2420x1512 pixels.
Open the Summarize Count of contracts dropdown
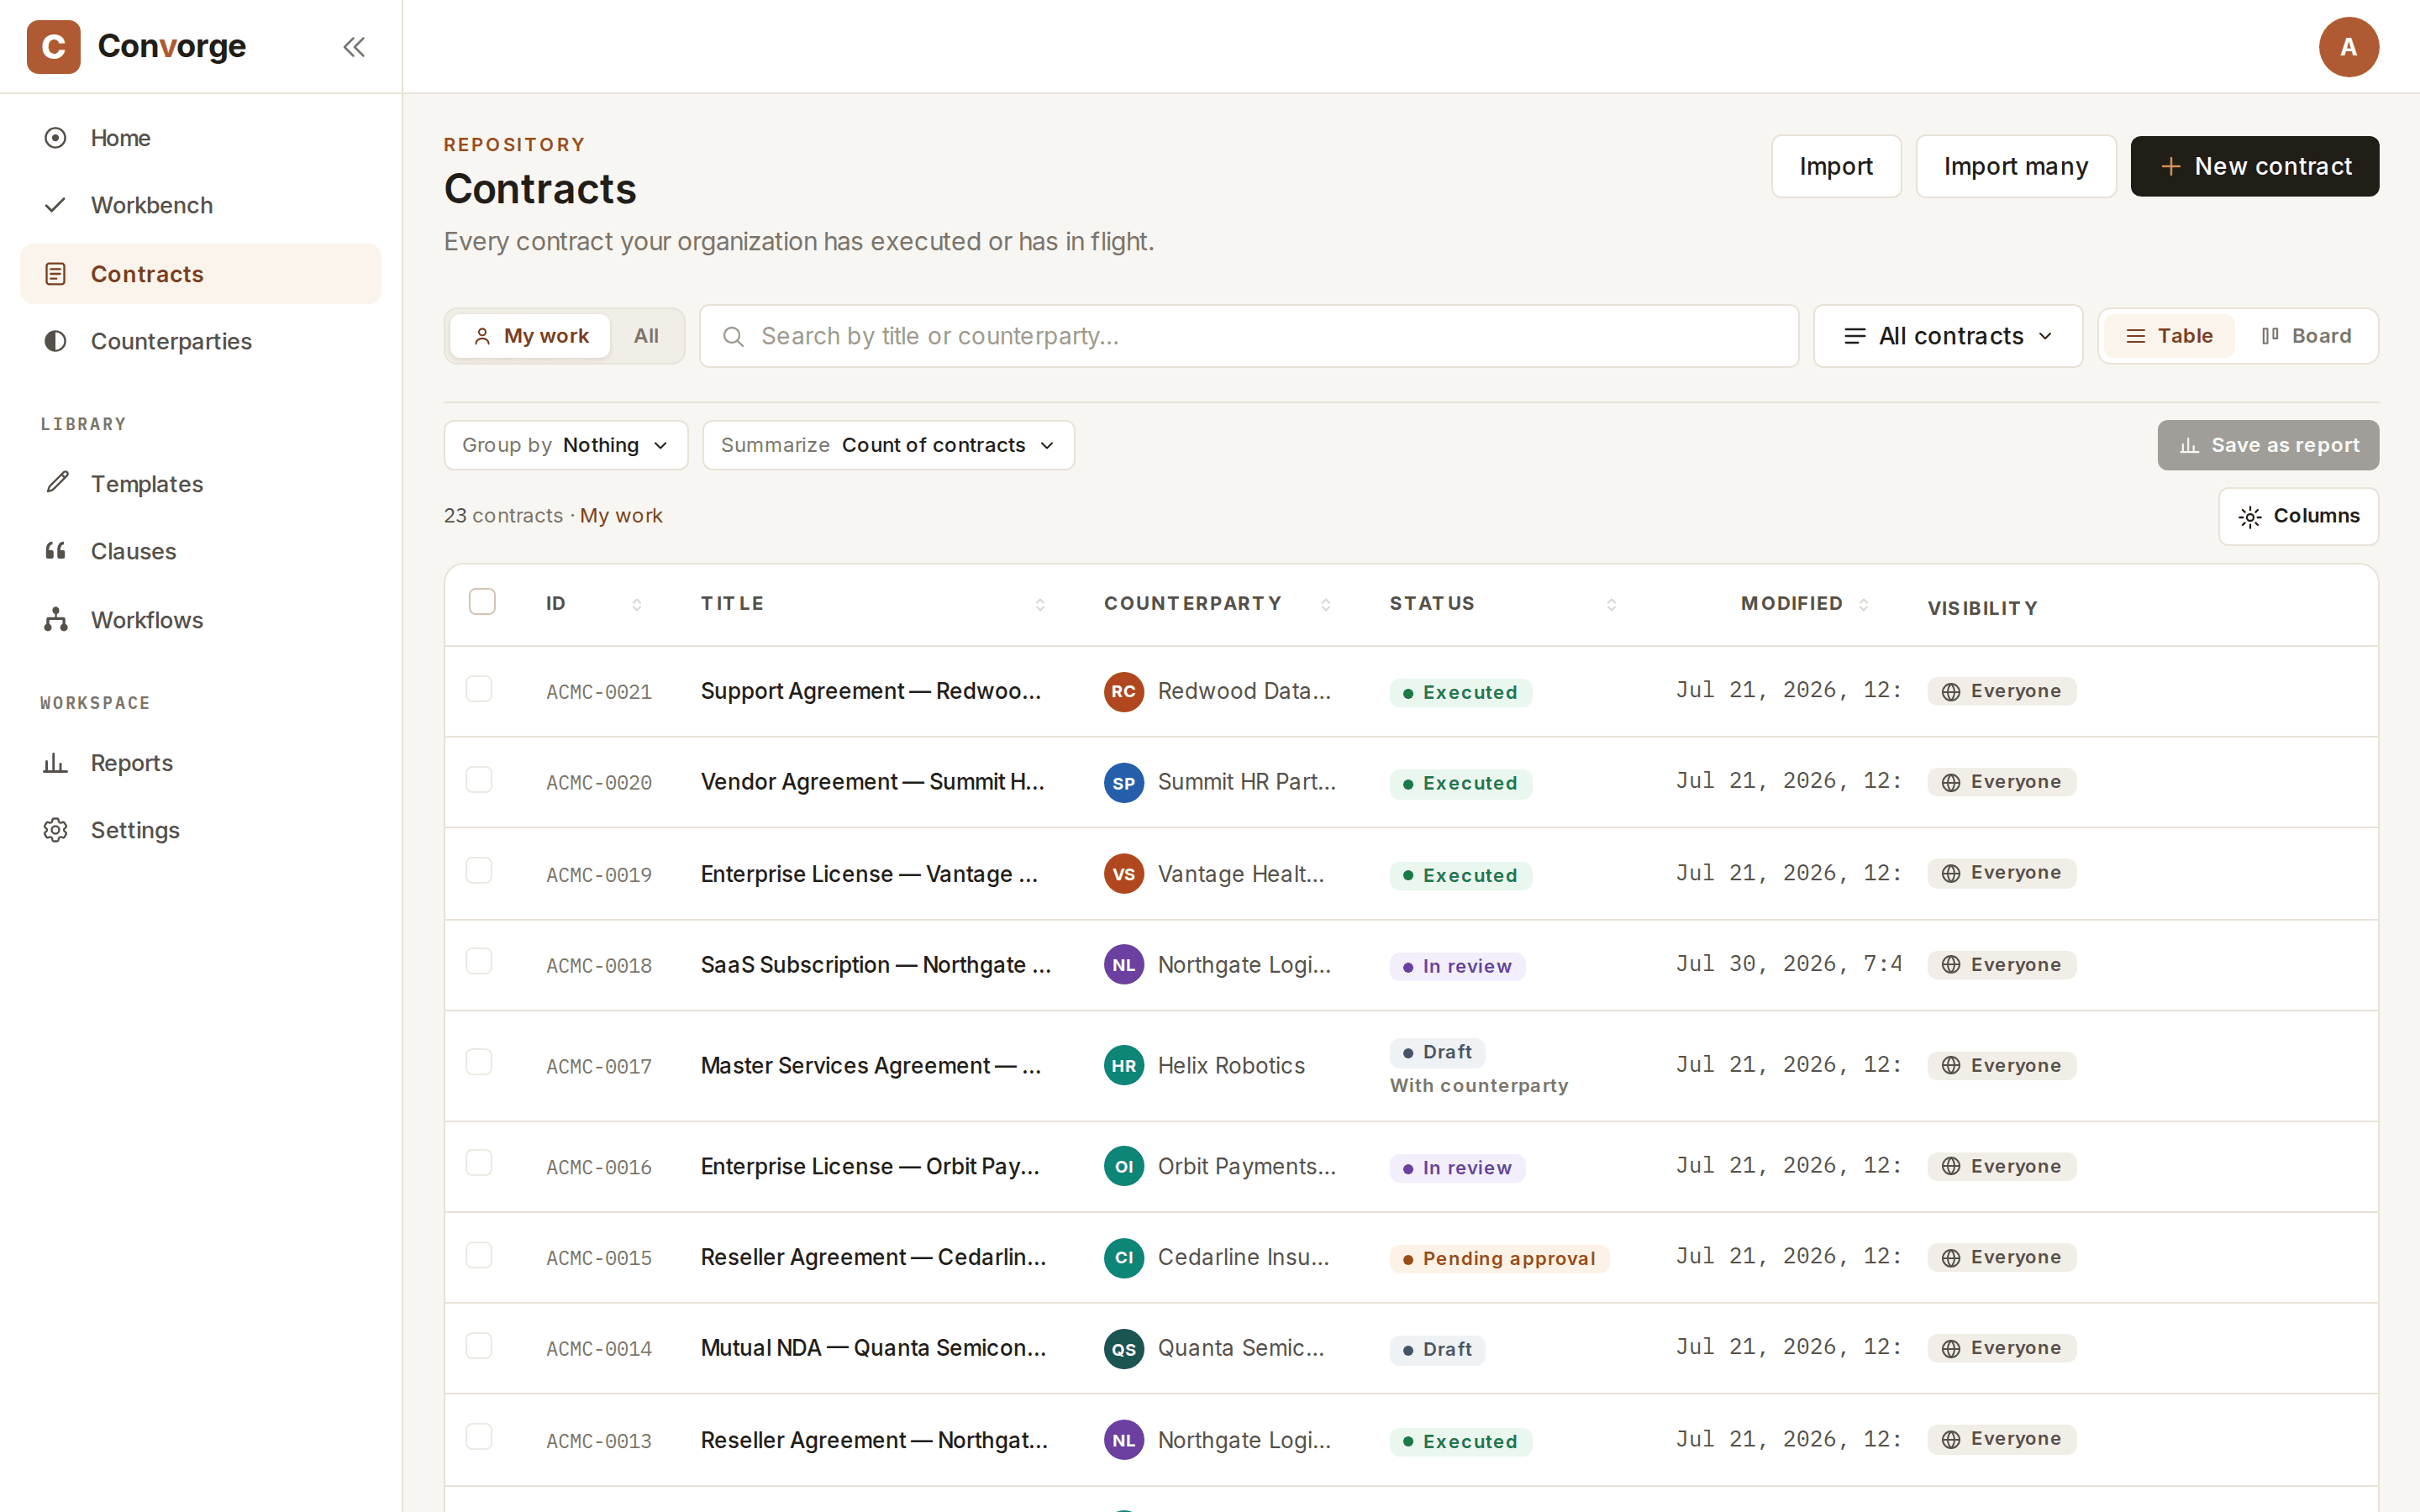point(888,445)
